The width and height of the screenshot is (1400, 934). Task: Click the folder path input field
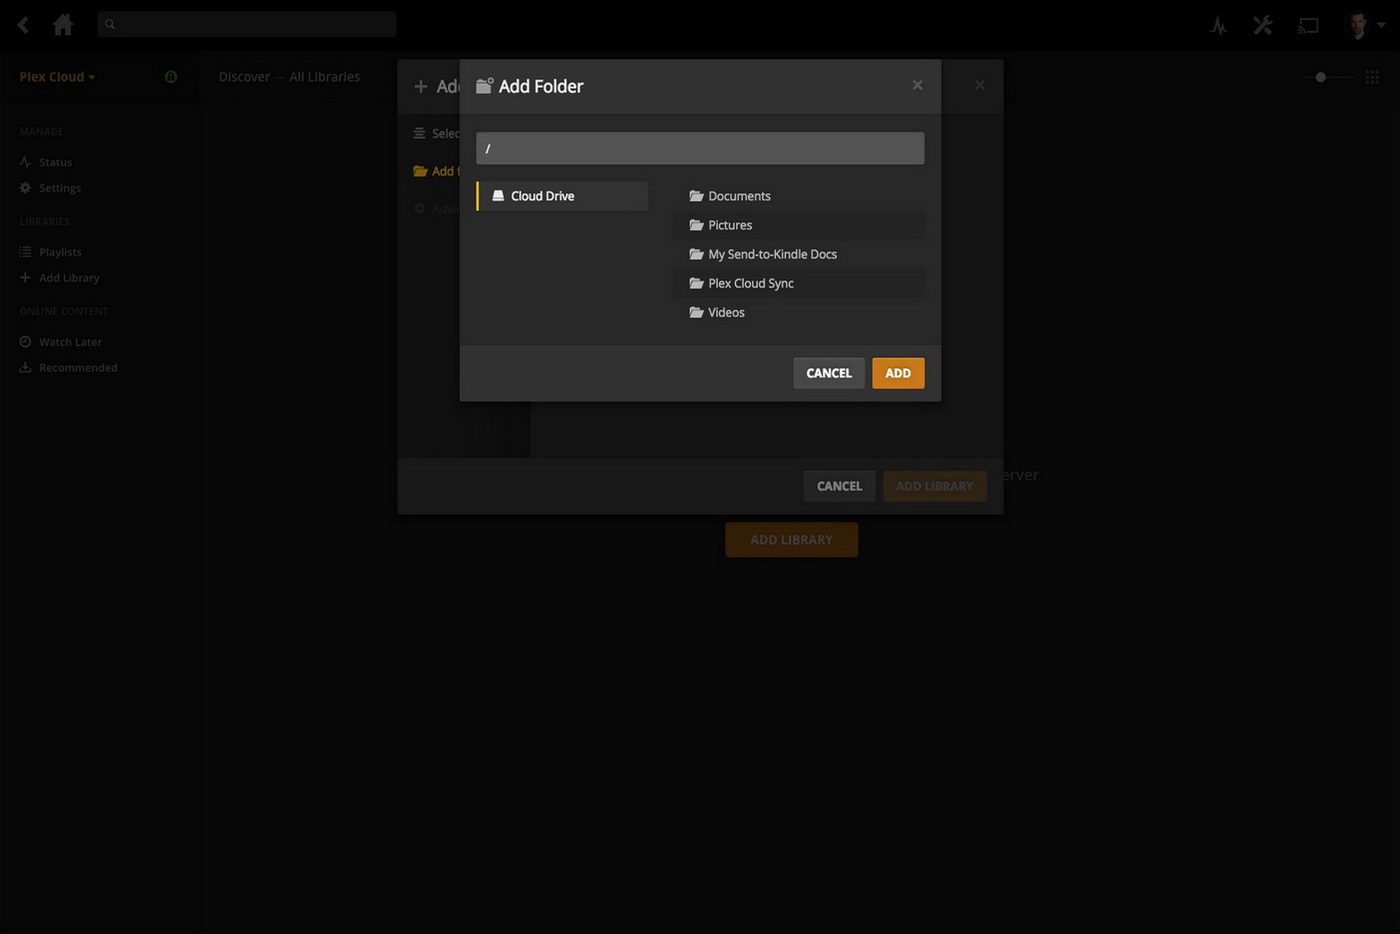(x=700, y=148)
